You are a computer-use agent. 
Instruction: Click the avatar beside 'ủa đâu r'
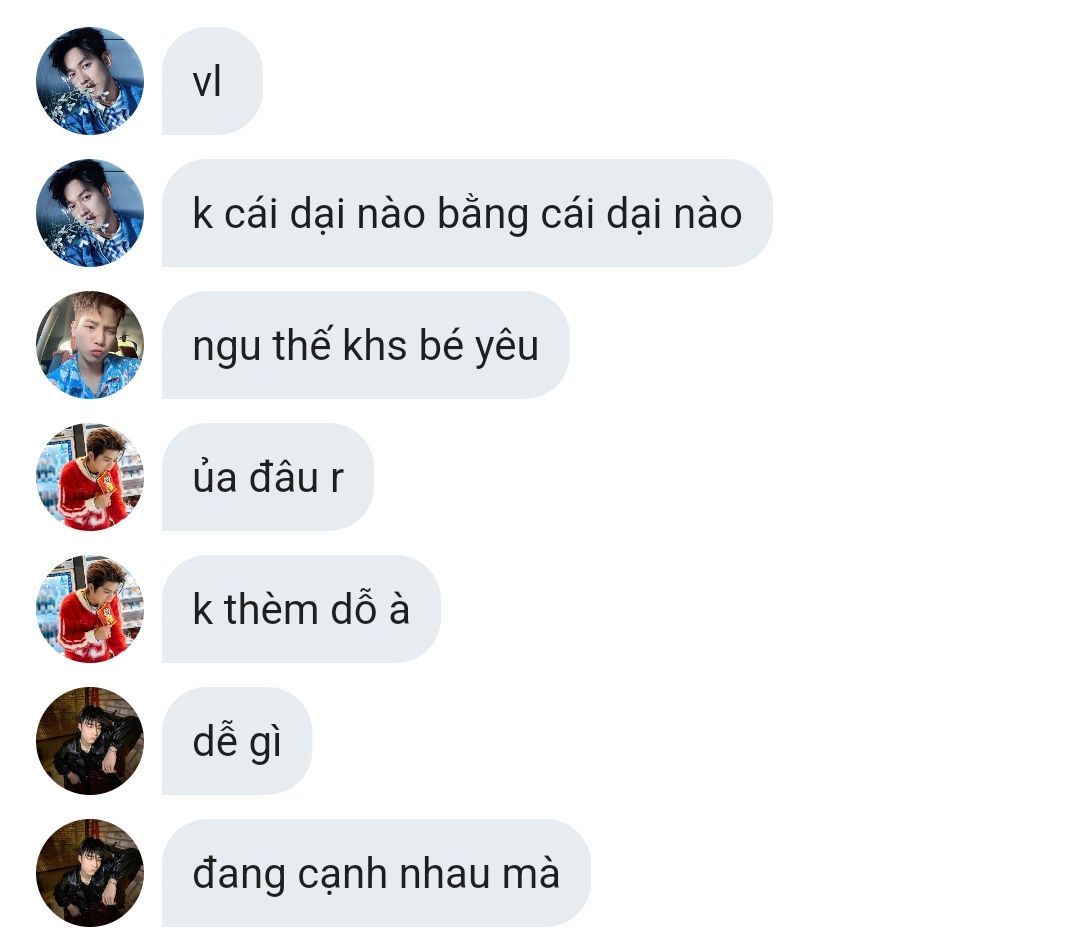click(x=90, y=477)
